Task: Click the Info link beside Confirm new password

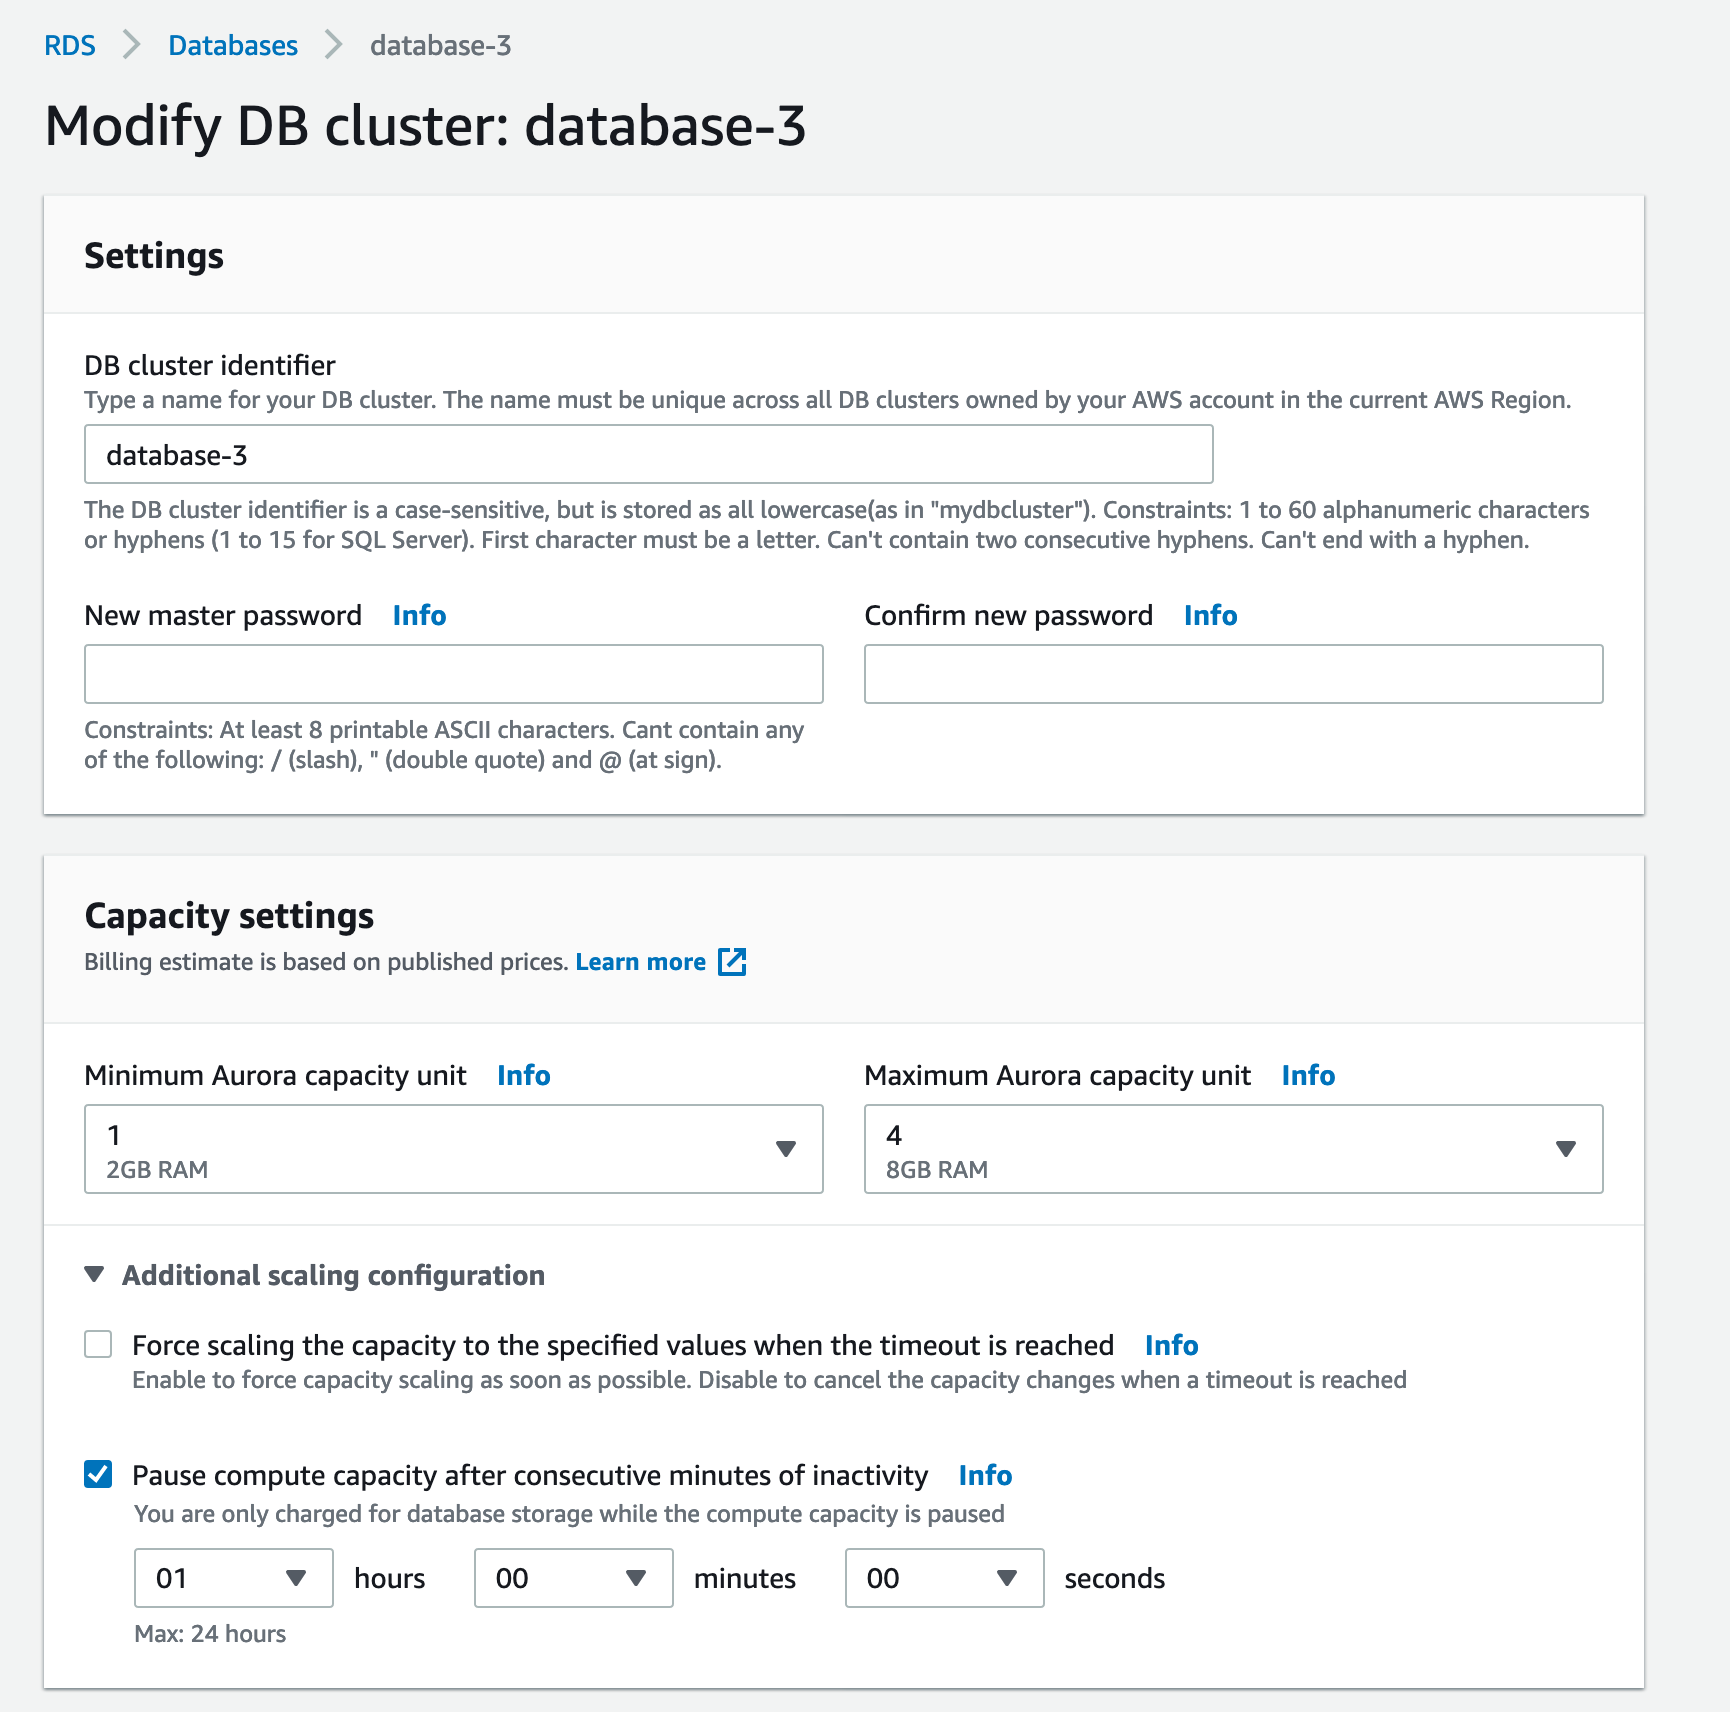Action: pyautogui.click(x=1209, y=615)
